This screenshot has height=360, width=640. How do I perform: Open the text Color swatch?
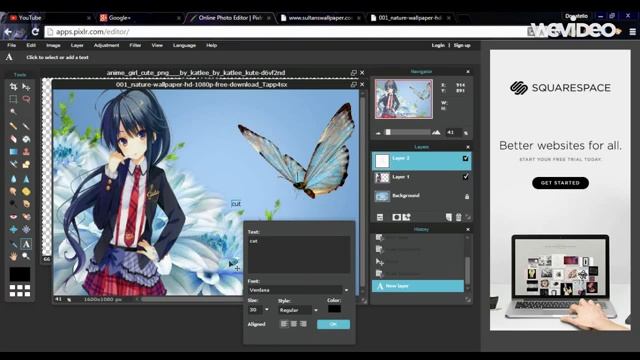click(x=334, y=309)
